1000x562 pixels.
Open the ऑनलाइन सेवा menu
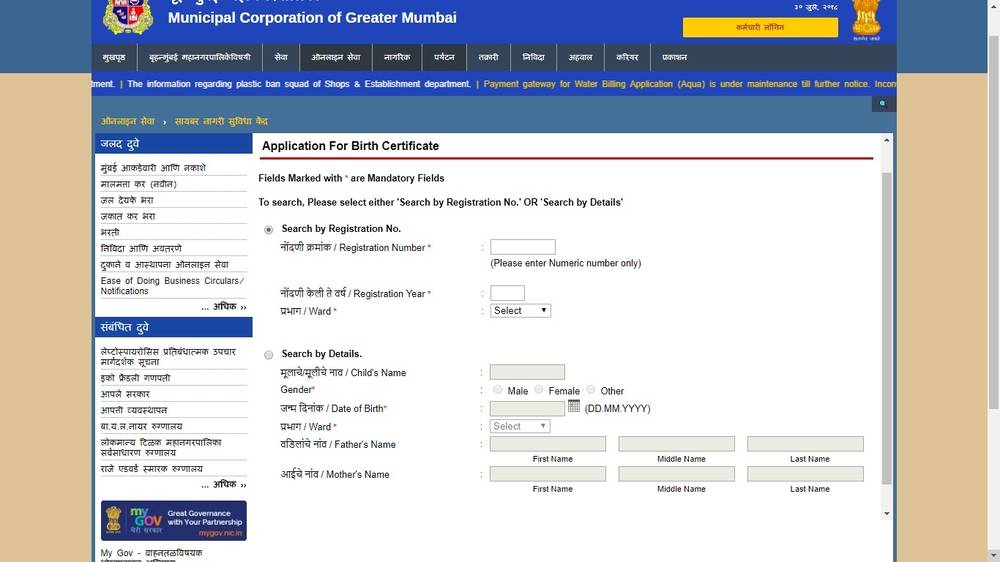point(335,57)
